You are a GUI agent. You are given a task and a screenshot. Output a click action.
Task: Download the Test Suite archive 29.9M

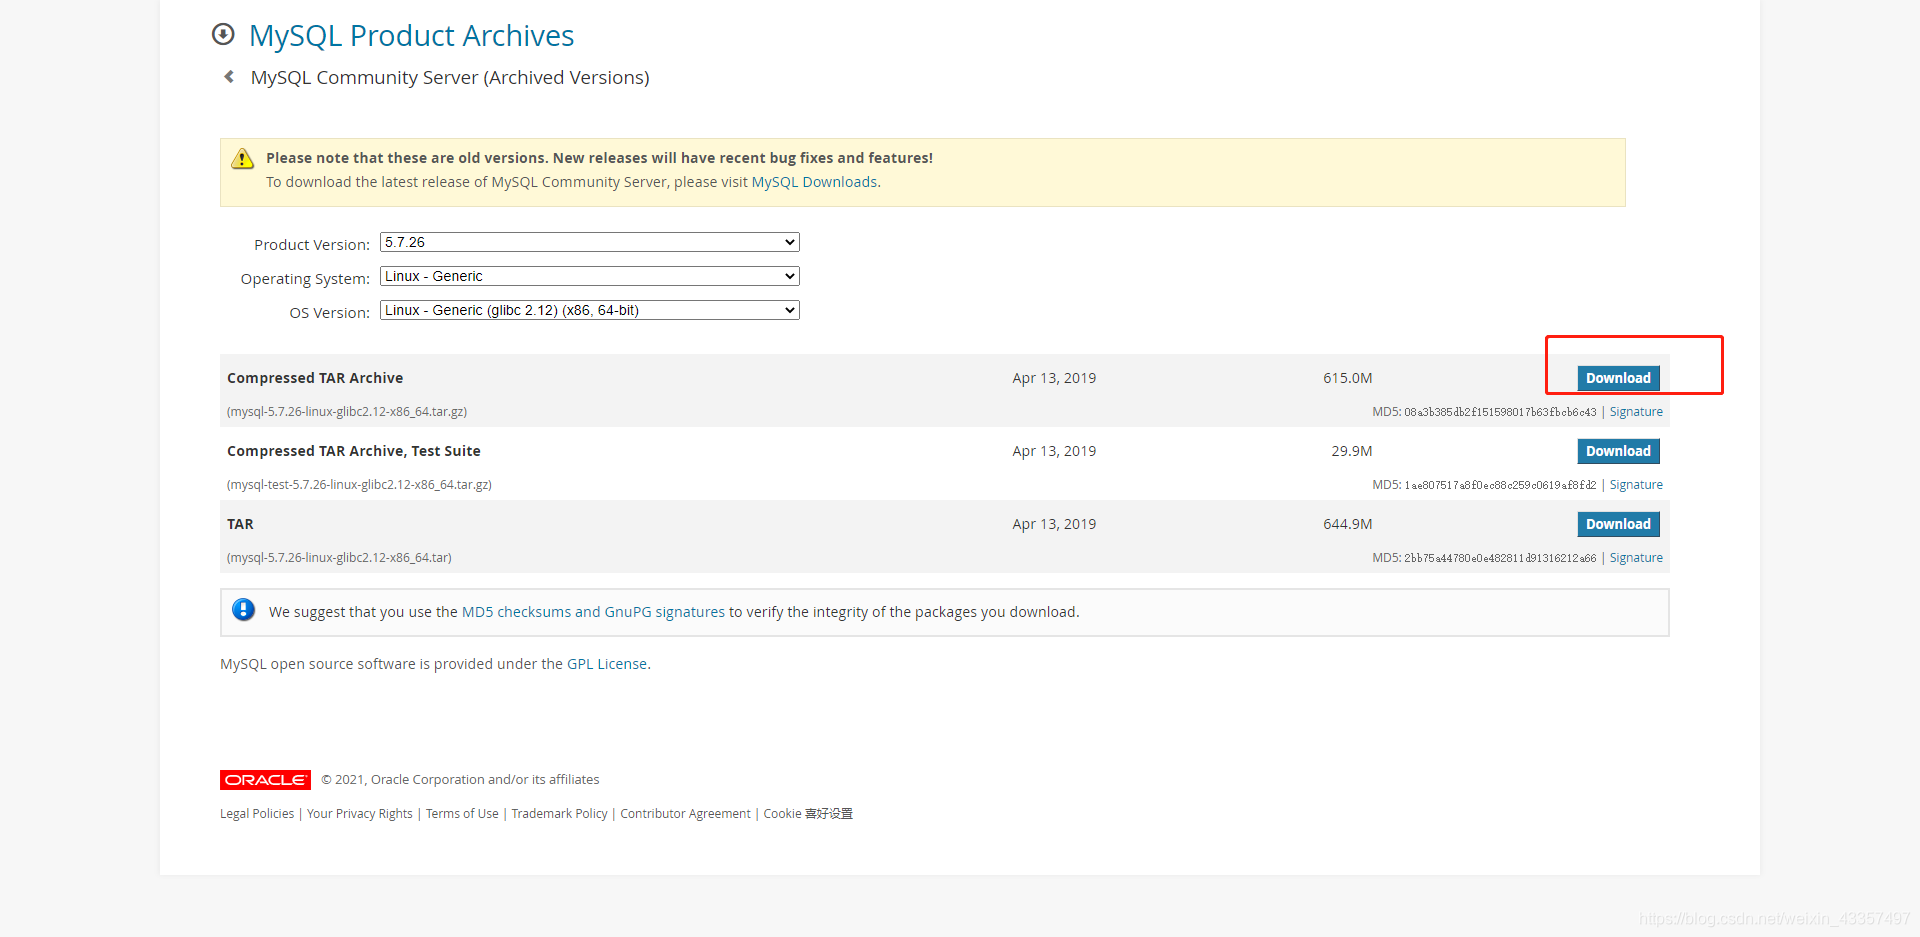pos(1618,451)
